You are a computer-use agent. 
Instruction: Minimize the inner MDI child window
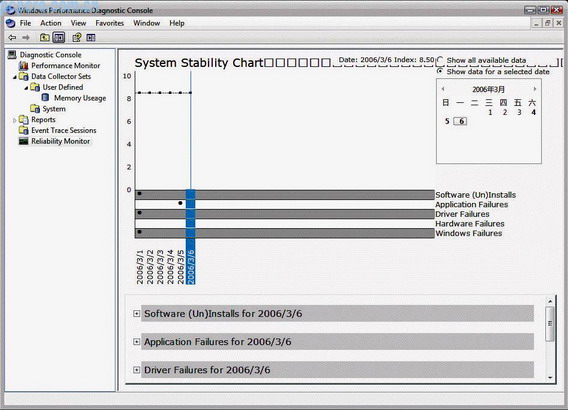tap(536, 23)
